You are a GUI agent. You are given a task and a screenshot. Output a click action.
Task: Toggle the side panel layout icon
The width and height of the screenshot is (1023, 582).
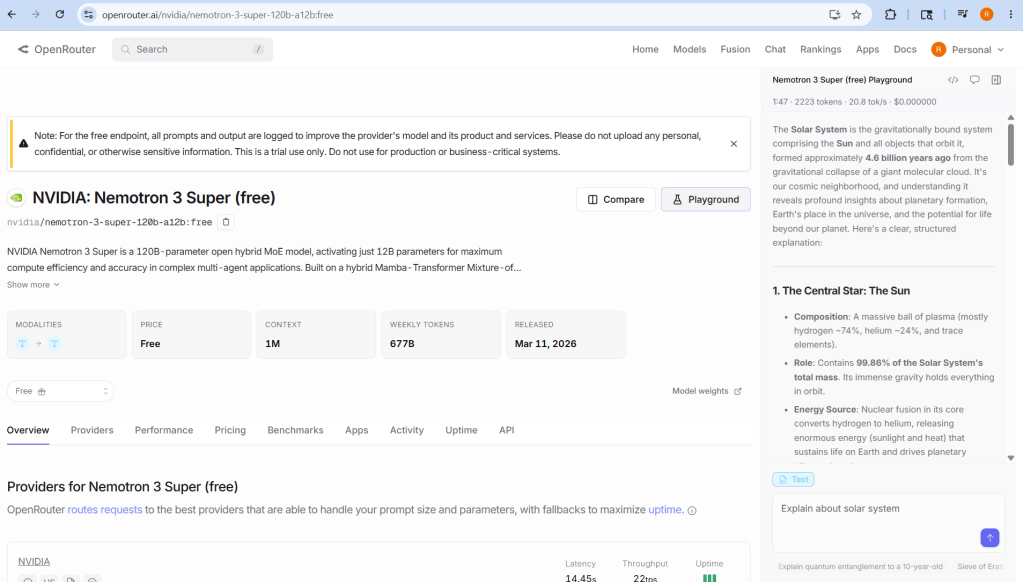[x=996, y=80]
